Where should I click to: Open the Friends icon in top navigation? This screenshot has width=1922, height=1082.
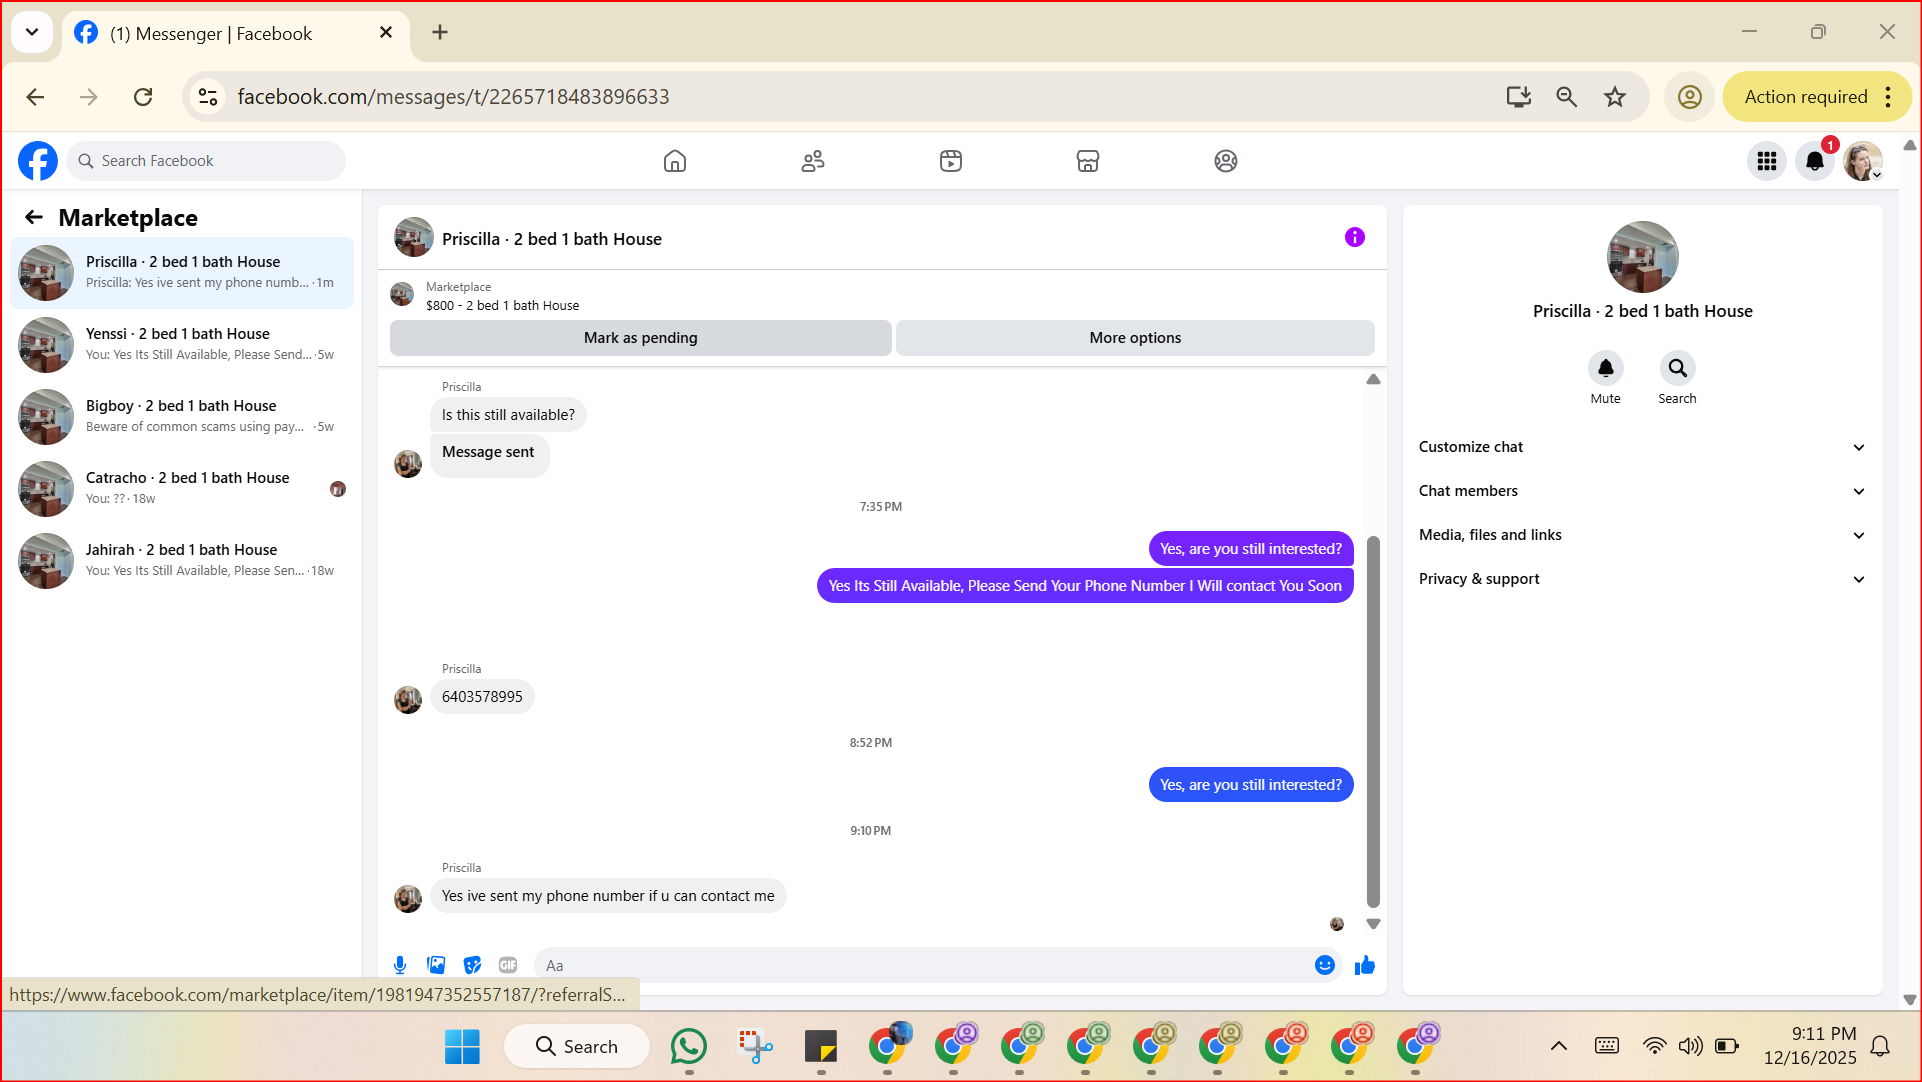(813, 161)
